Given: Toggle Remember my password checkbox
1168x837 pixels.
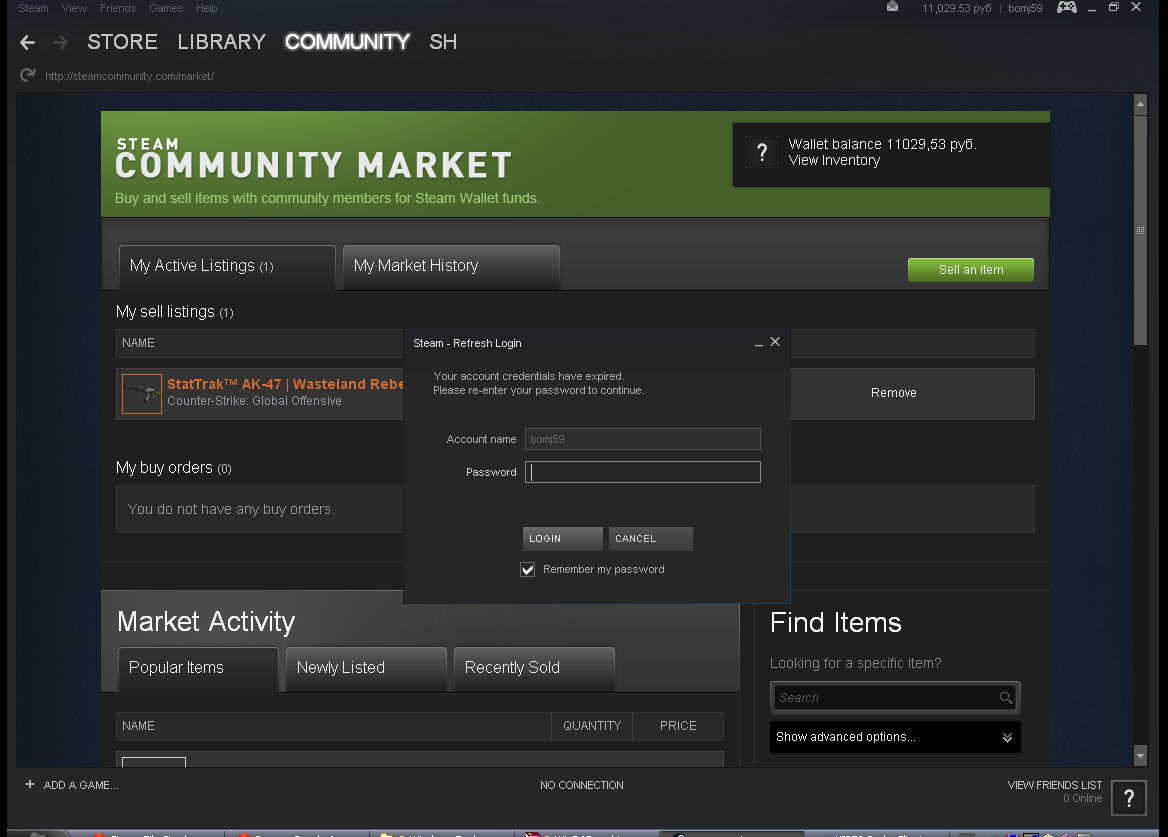Looking at the screenshot, I should coord(527,570).
